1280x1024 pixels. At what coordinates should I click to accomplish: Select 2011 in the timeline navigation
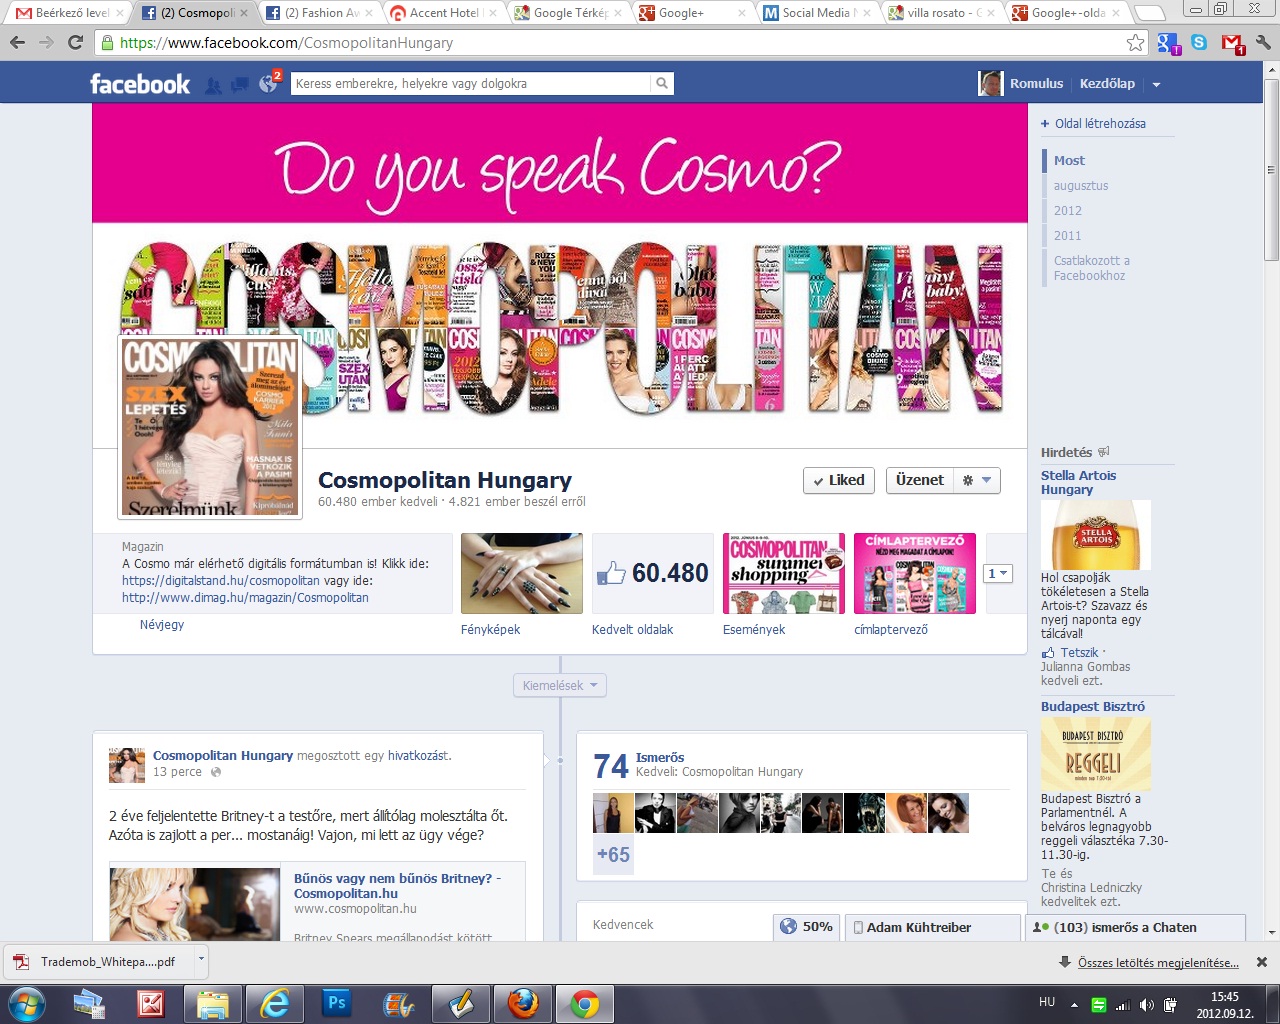click(x=1067, y=236)
